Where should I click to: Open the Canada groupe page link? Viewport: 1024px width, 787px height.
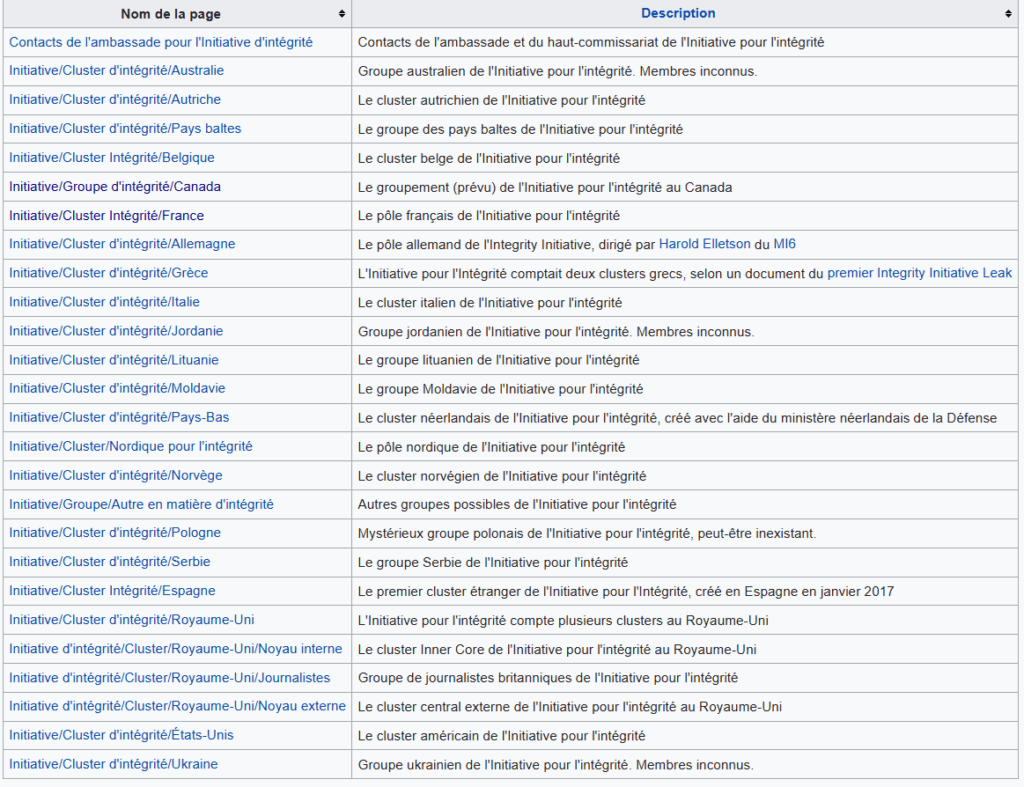pos(115,187)
